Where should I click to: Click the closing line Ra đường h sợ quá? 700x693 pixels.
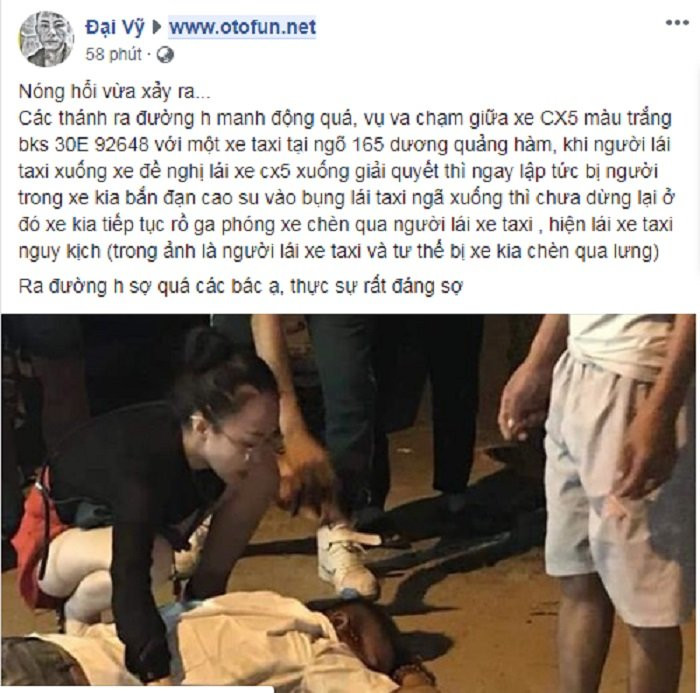(x=240, y=287)
